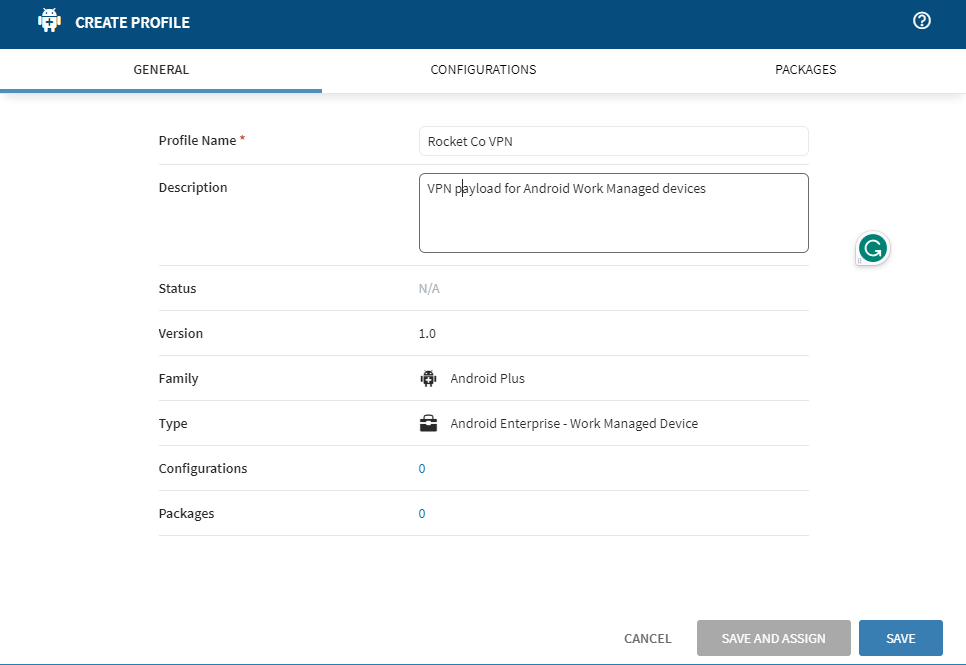Click the Android robot Family icon
The height and width of the screenshot is (665, 966).
click(x=429, y=379)
